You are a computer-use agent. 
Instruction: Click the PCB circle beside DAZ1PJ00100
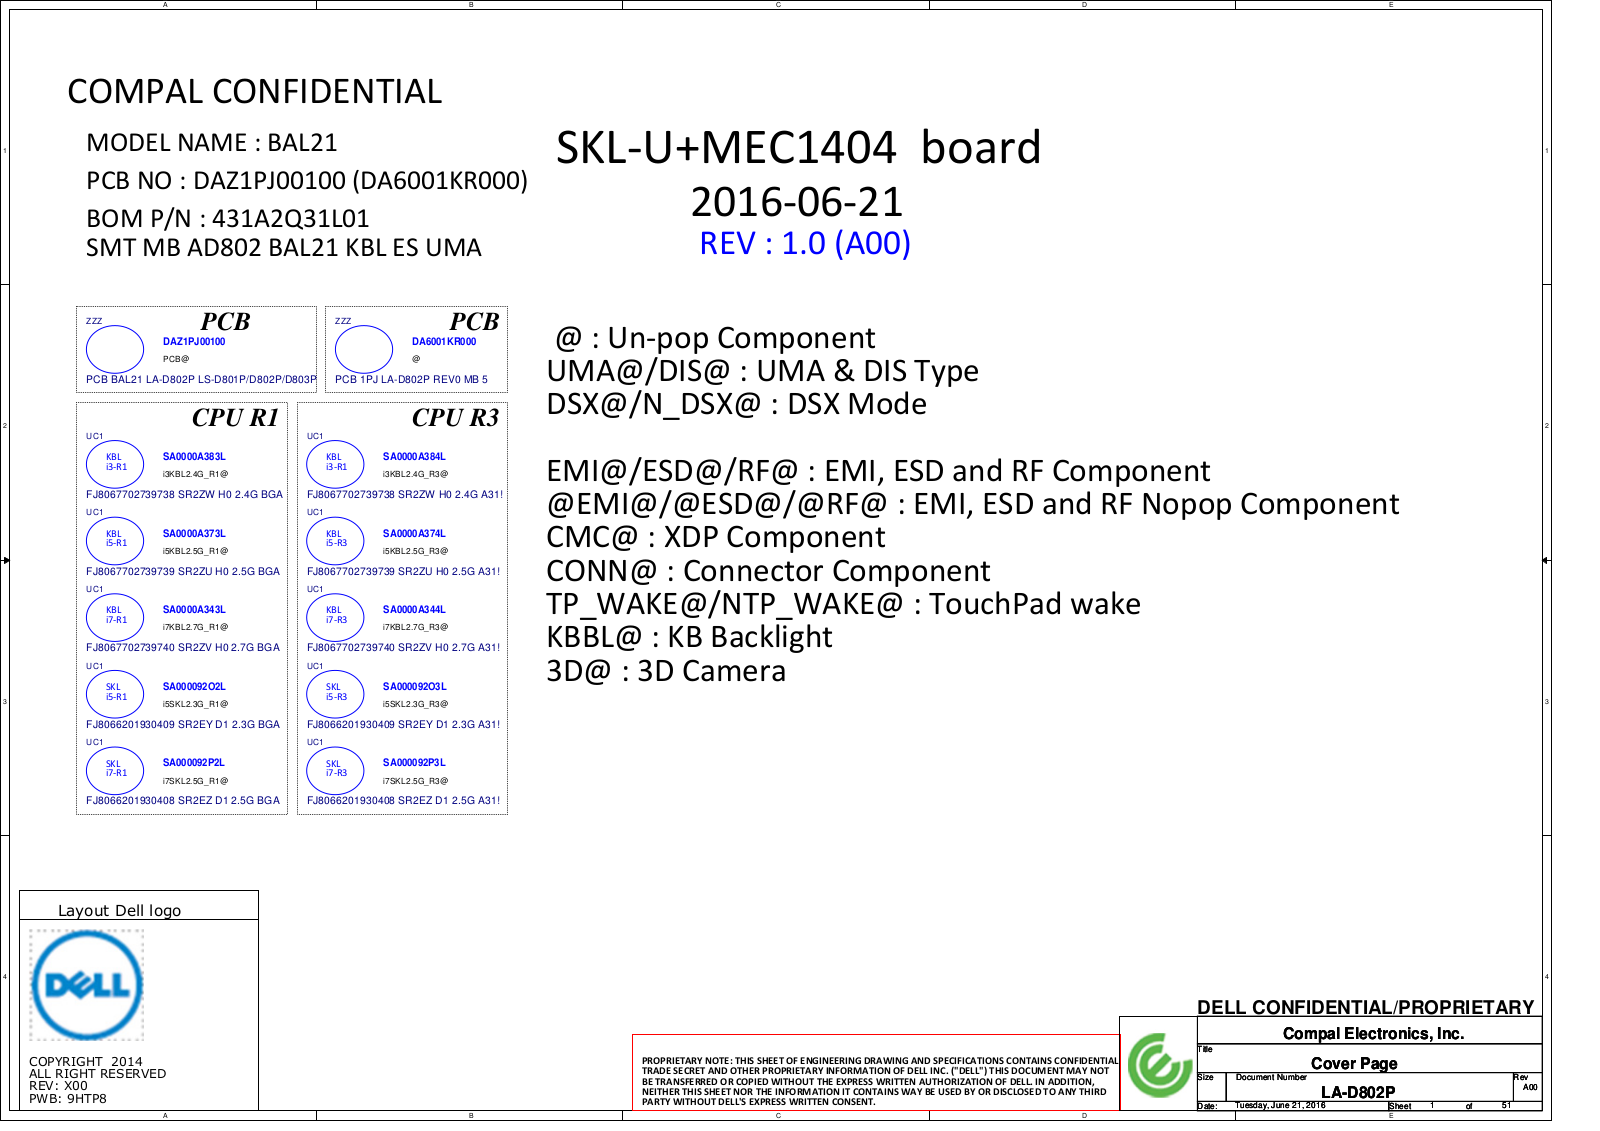point(115,349)
